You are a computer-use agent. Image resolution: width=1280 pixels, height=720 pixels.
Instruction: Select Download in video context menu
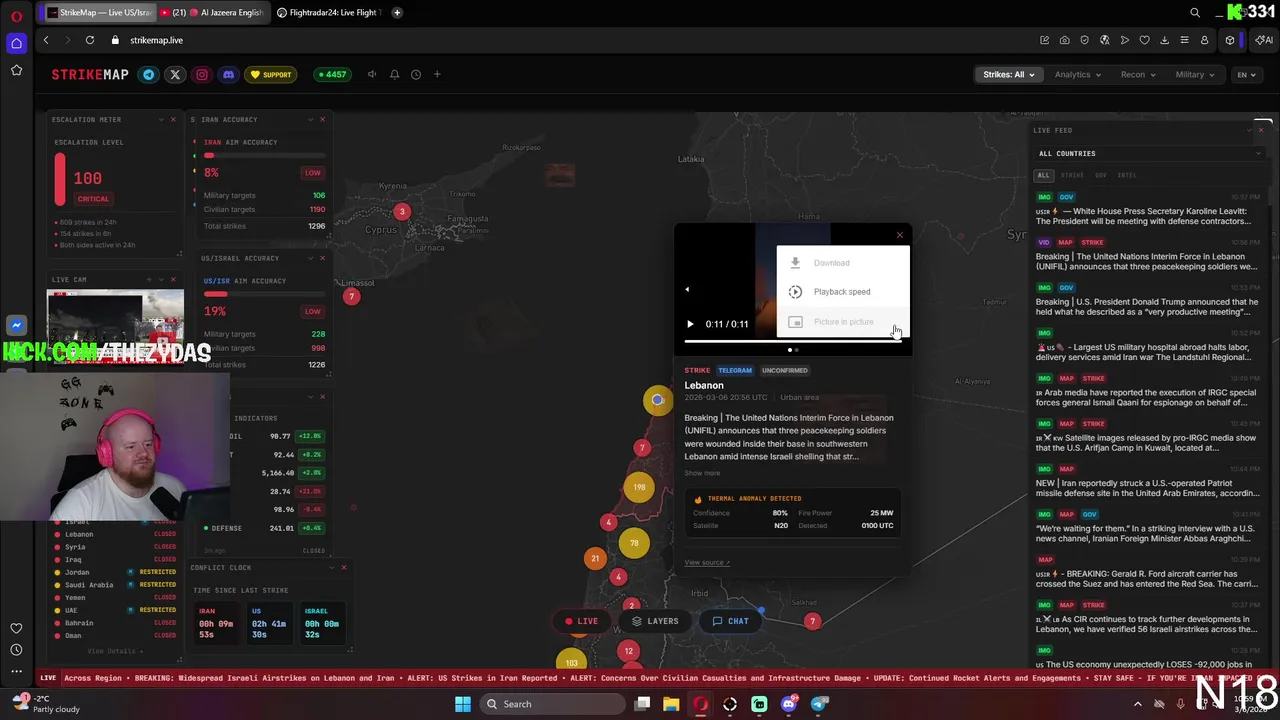tap(843, 263)
